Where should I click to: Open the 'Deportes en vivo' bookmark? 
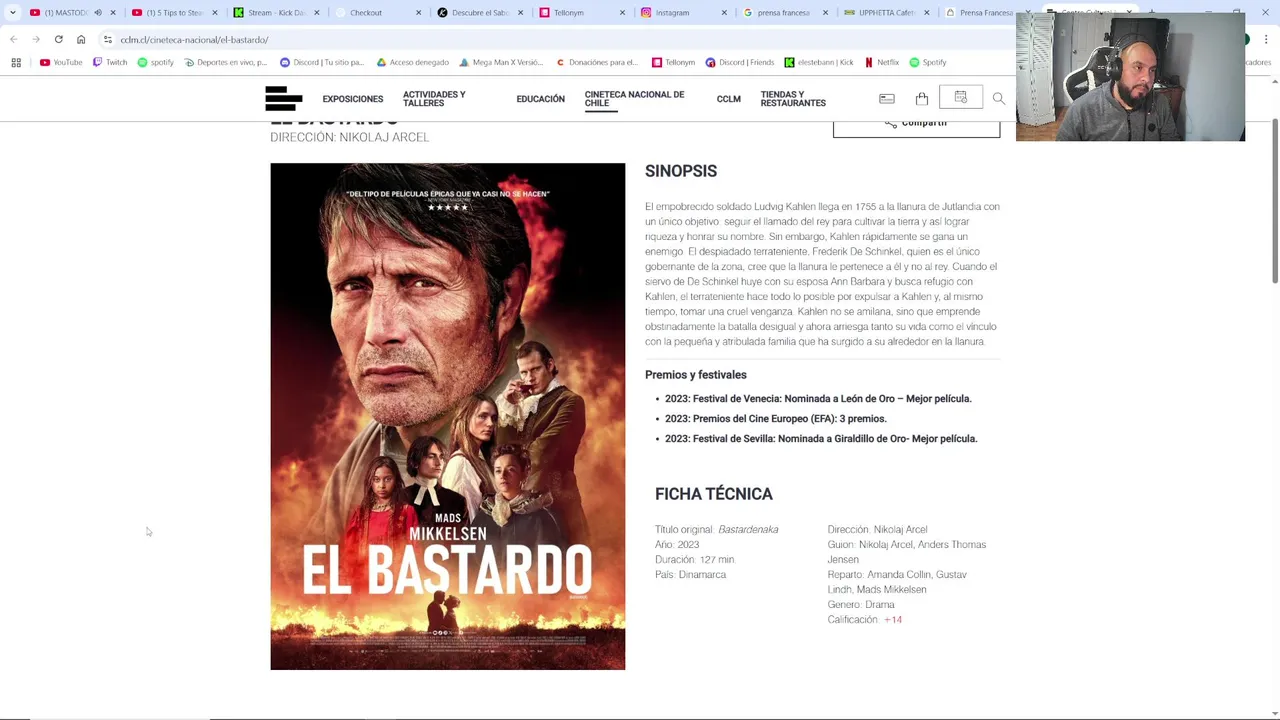[x=226, y=62]
